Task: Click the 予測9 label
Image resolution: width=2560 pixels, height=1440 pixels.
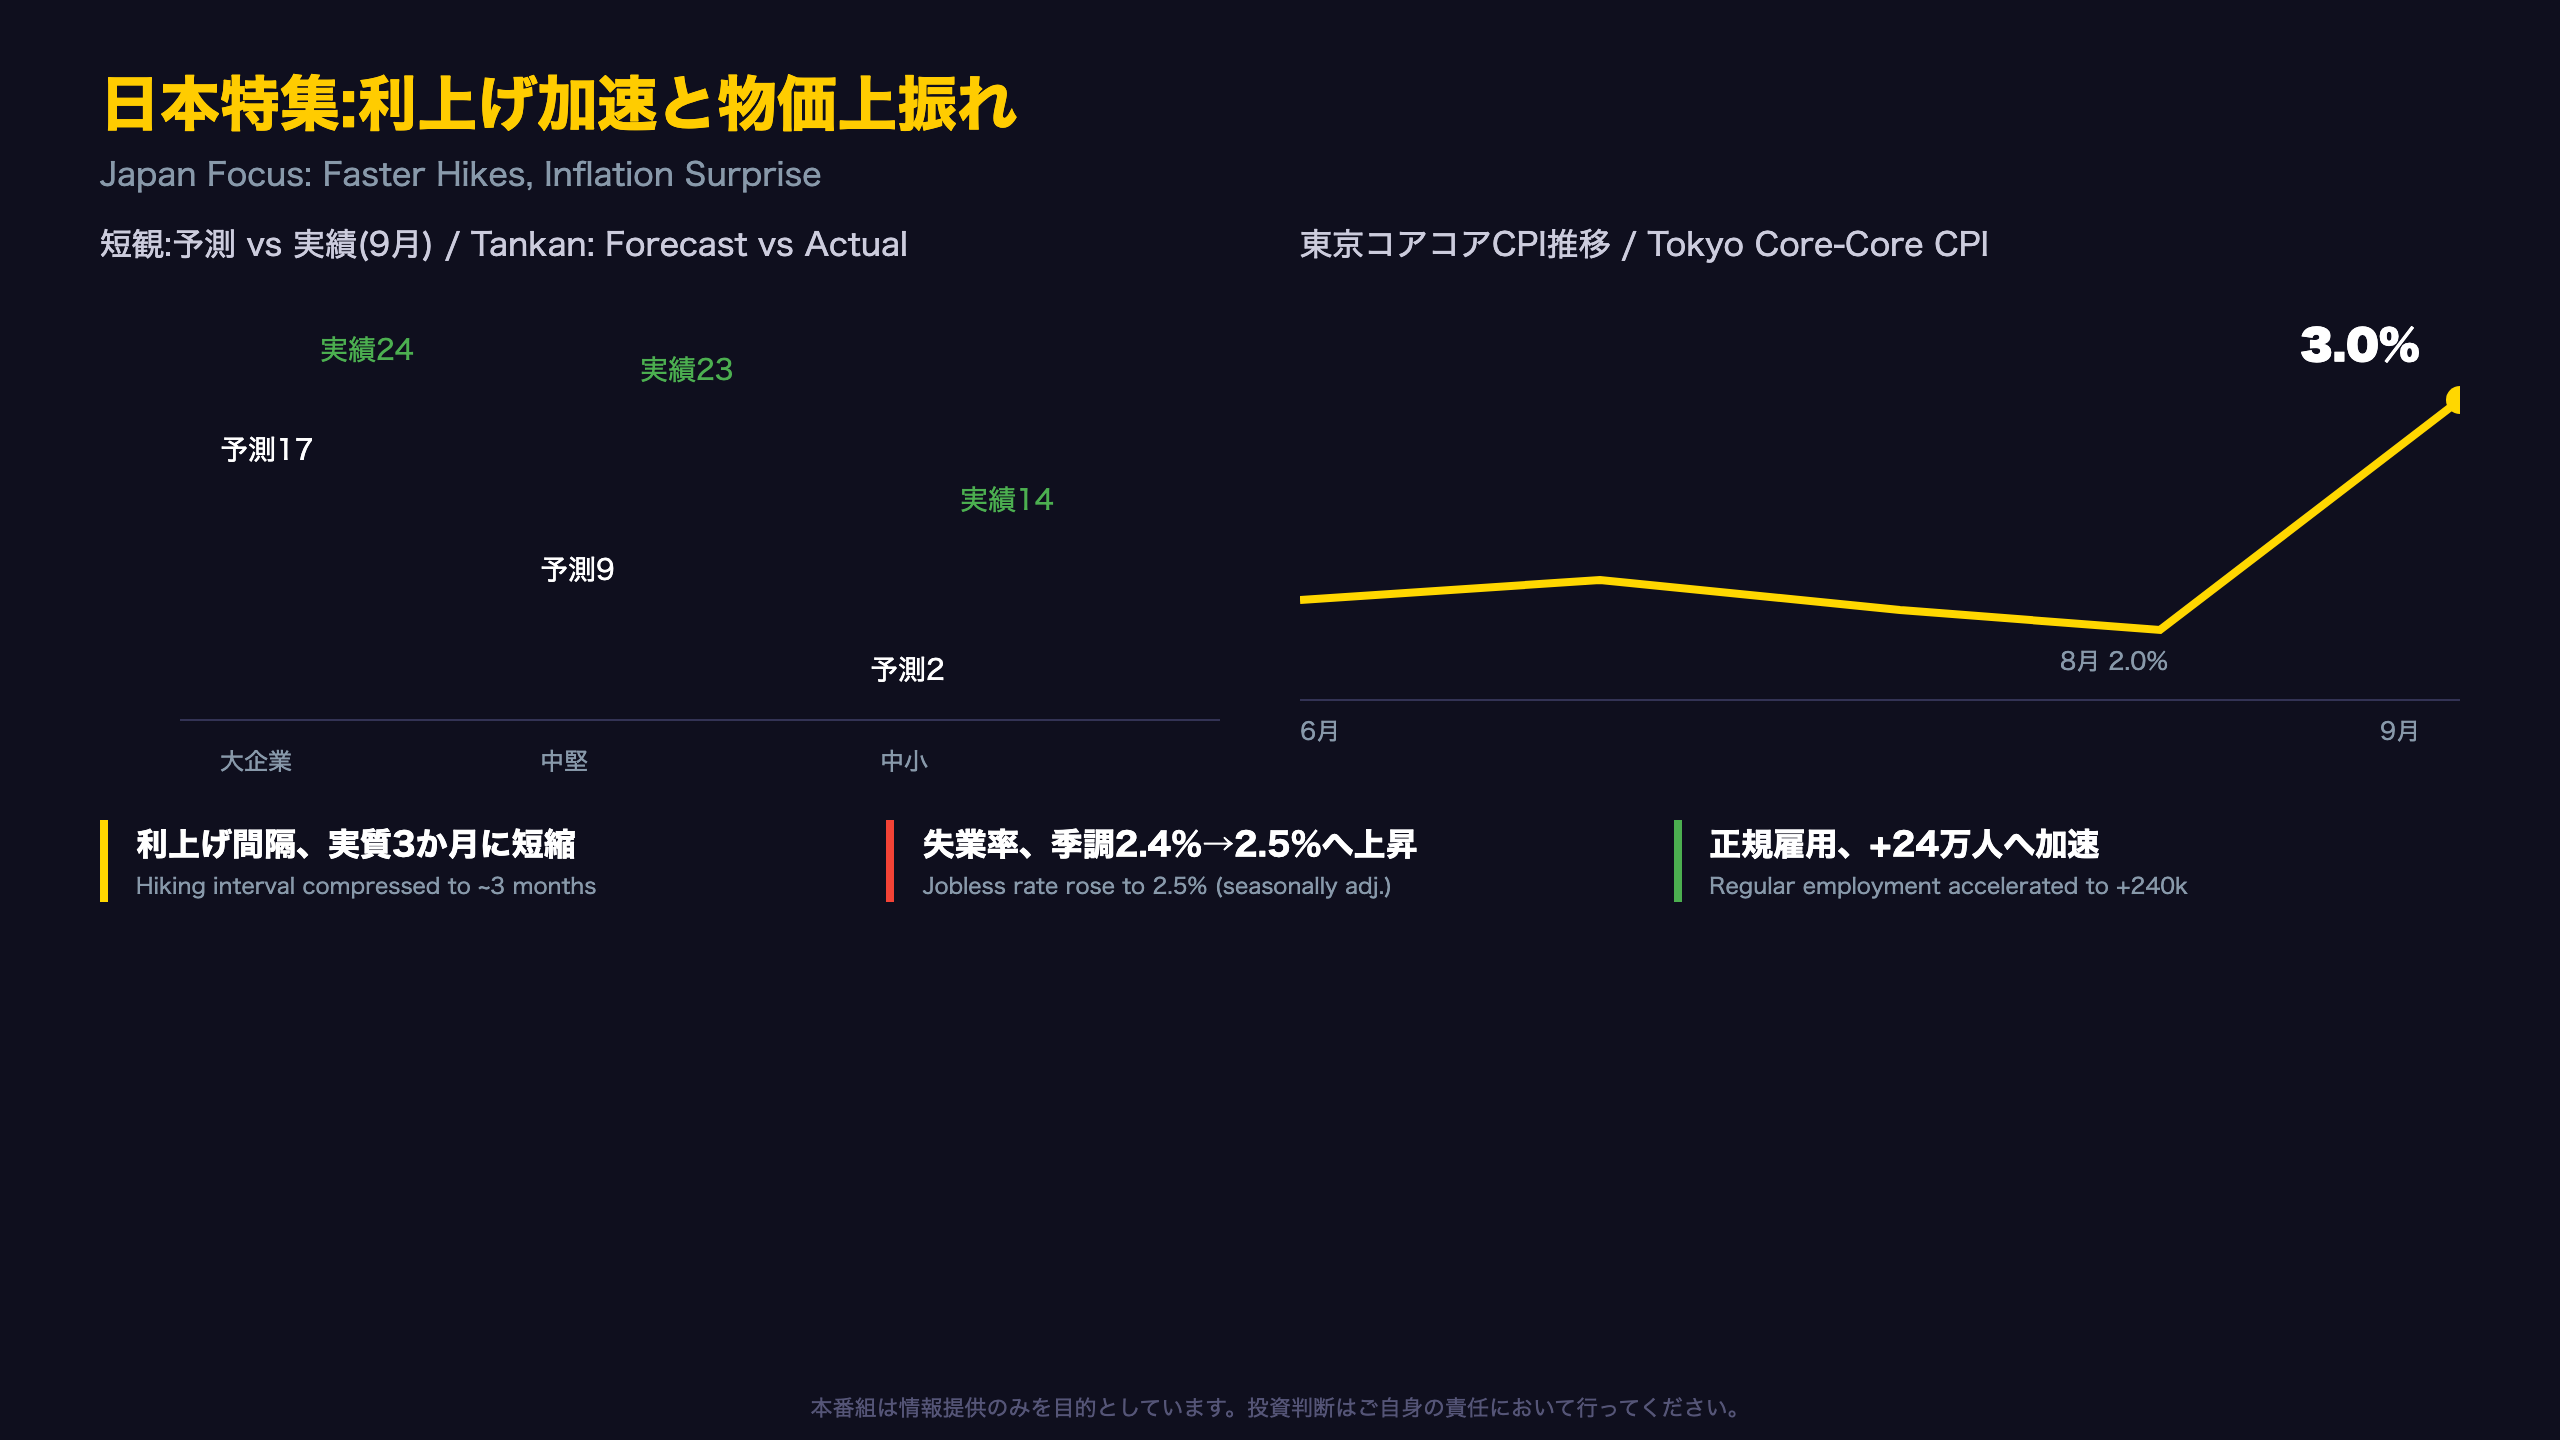Action: (577, 570)
